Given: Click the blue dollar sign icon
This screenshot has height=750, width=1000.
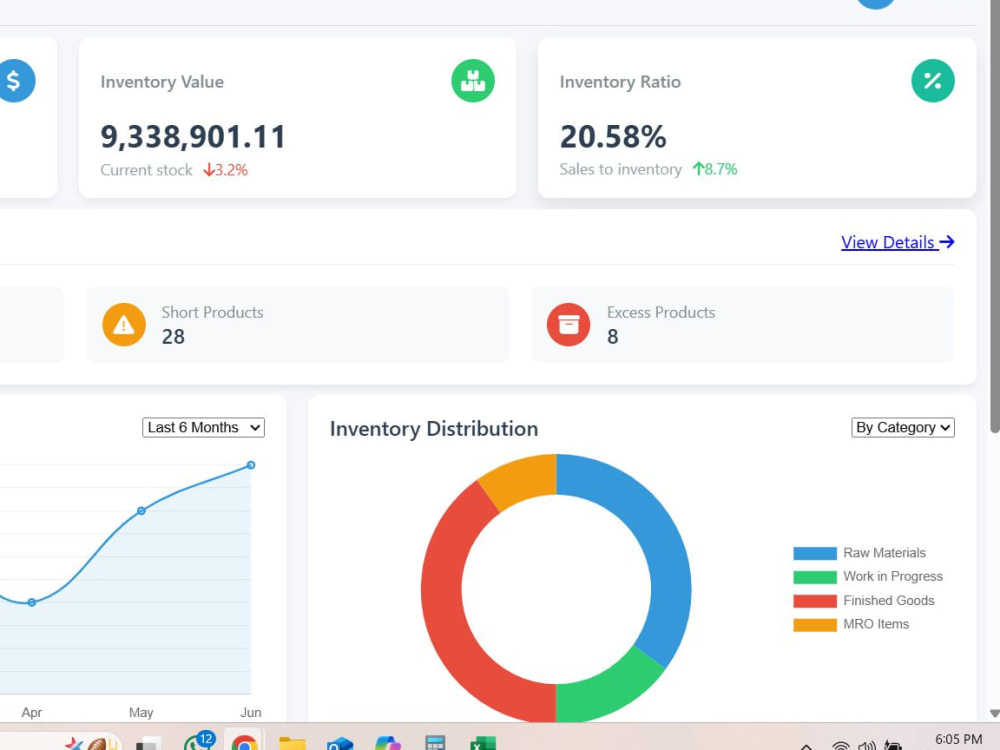Looking at the screenshot, I should point(15,81).
